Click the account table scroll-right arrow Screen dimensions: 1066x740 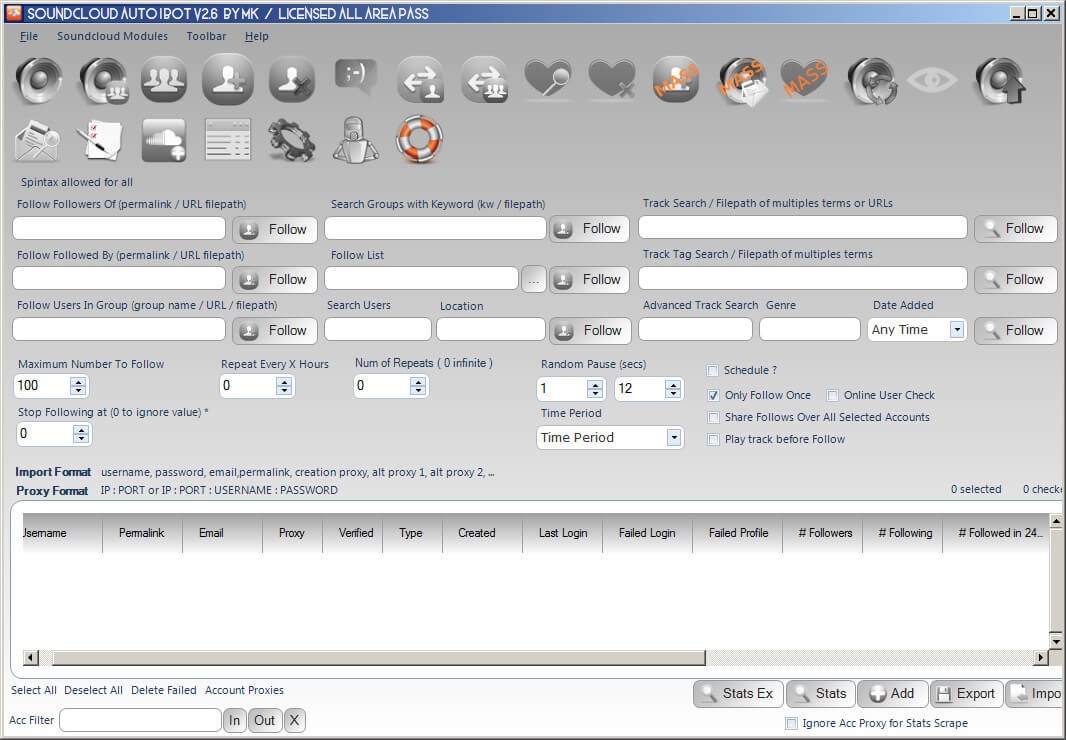pos(1040,658)
